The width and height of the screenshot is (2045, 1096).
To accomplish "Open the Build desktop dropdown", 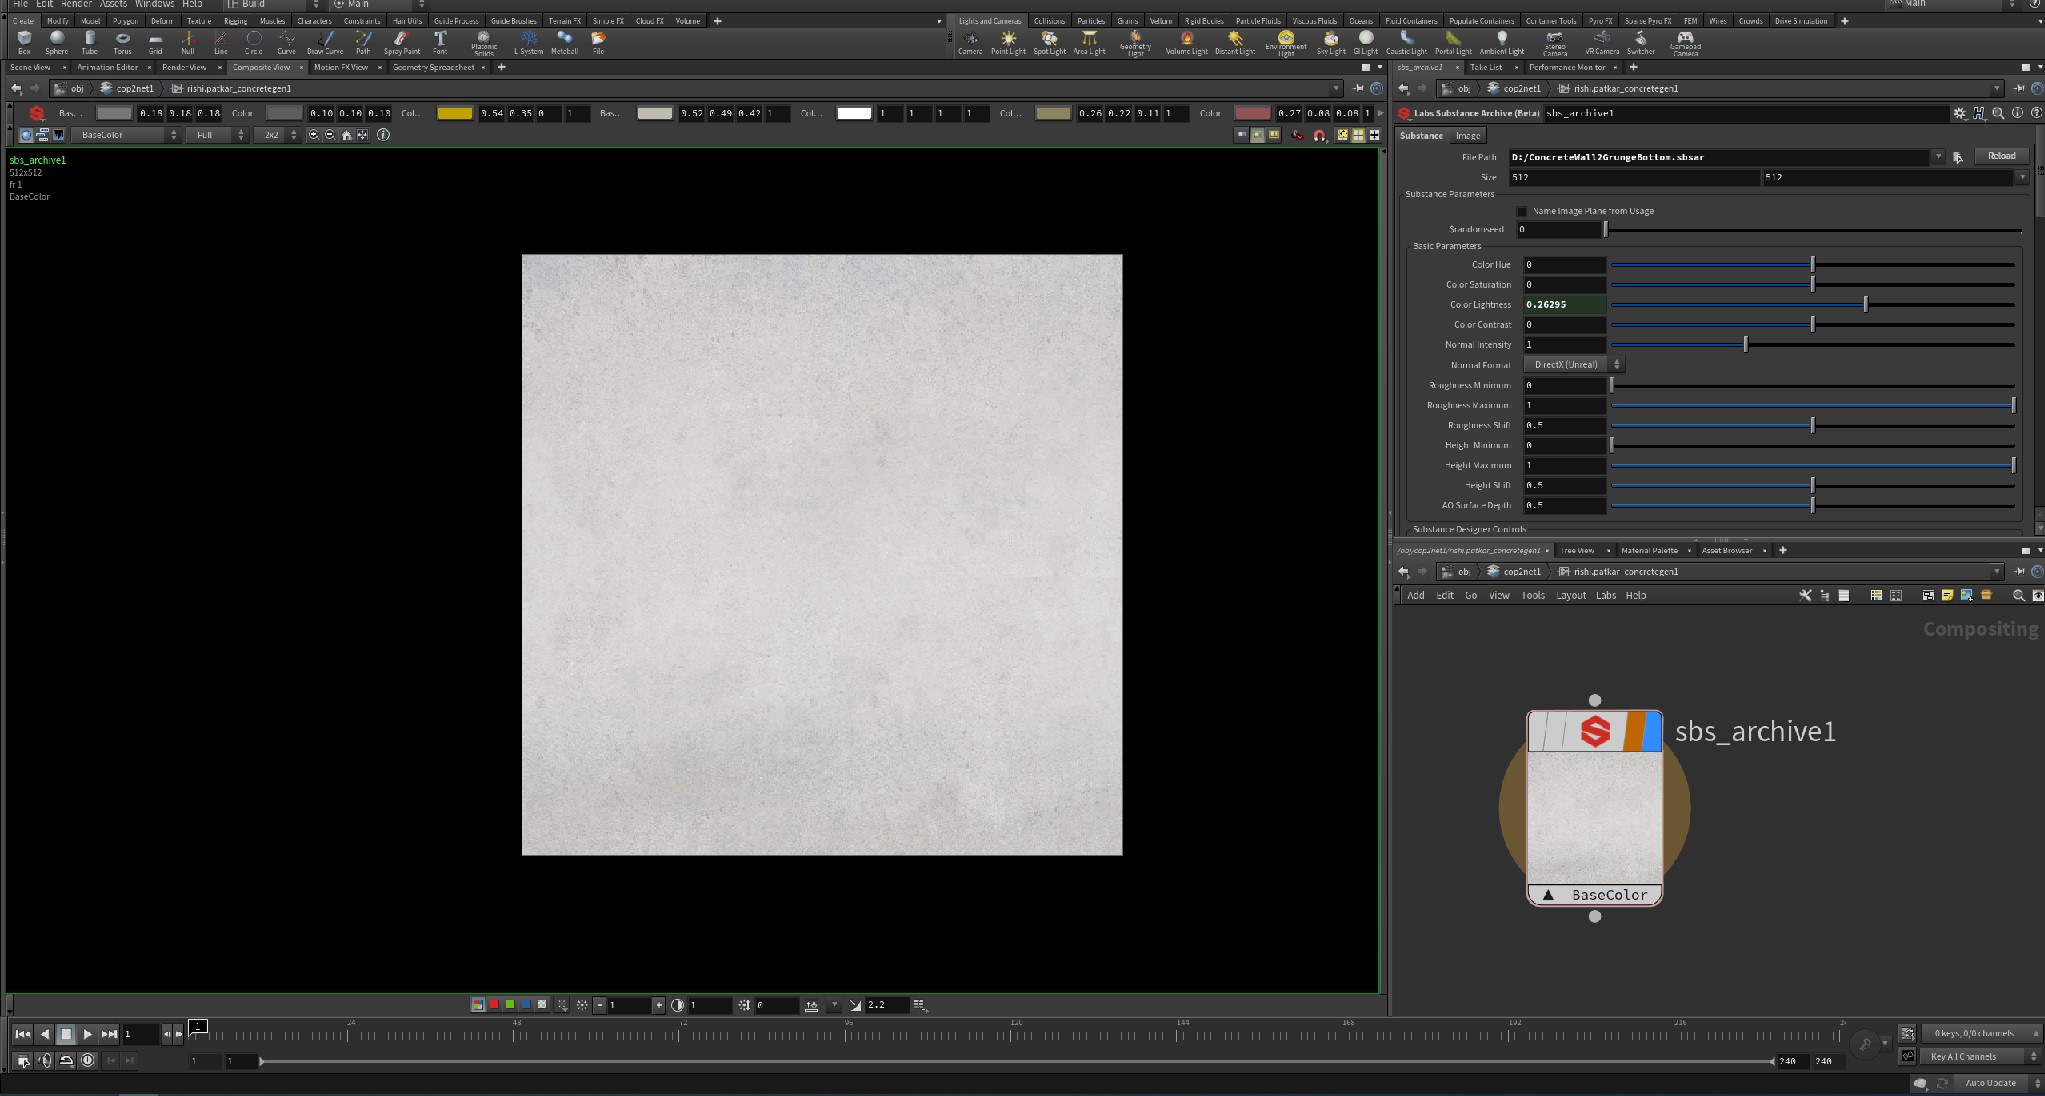I will pyautogui.click(x=272, y=4).
